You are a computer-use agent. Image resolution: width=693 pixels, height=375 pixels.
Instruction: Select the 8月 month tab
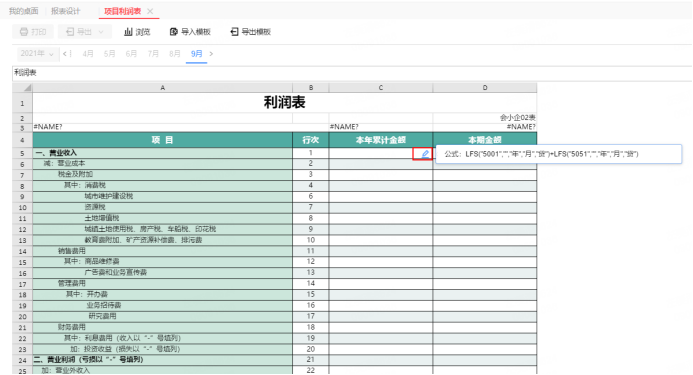175,54
